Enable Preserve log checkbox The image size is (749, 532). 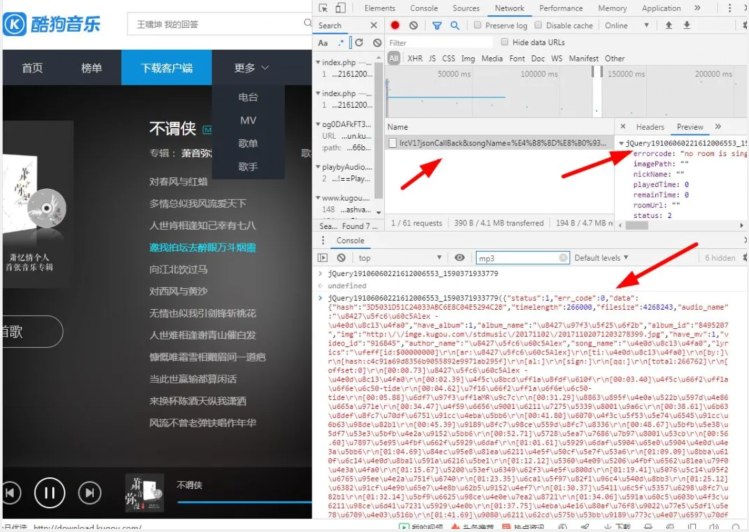(x=477, y=25)
